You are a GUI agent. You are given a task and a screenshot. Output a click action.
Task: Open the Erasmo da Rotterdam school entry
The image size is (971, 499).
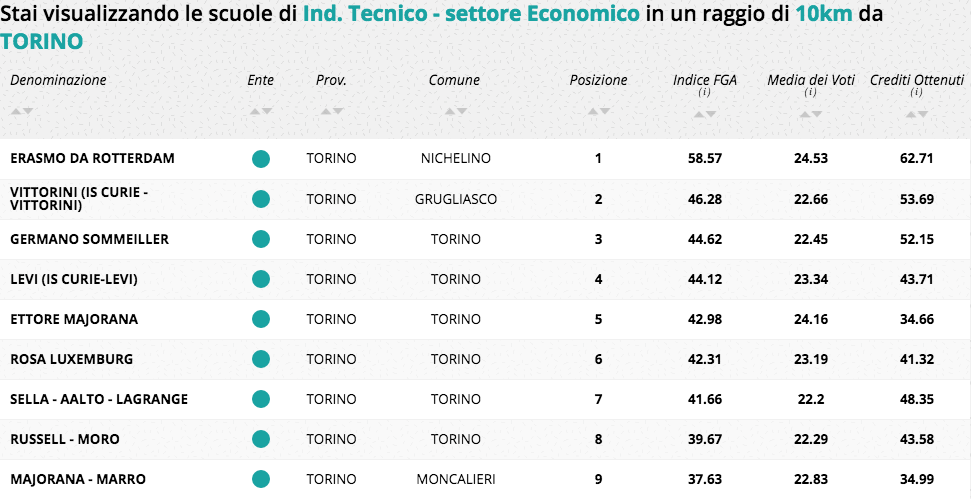pos(92,158)
